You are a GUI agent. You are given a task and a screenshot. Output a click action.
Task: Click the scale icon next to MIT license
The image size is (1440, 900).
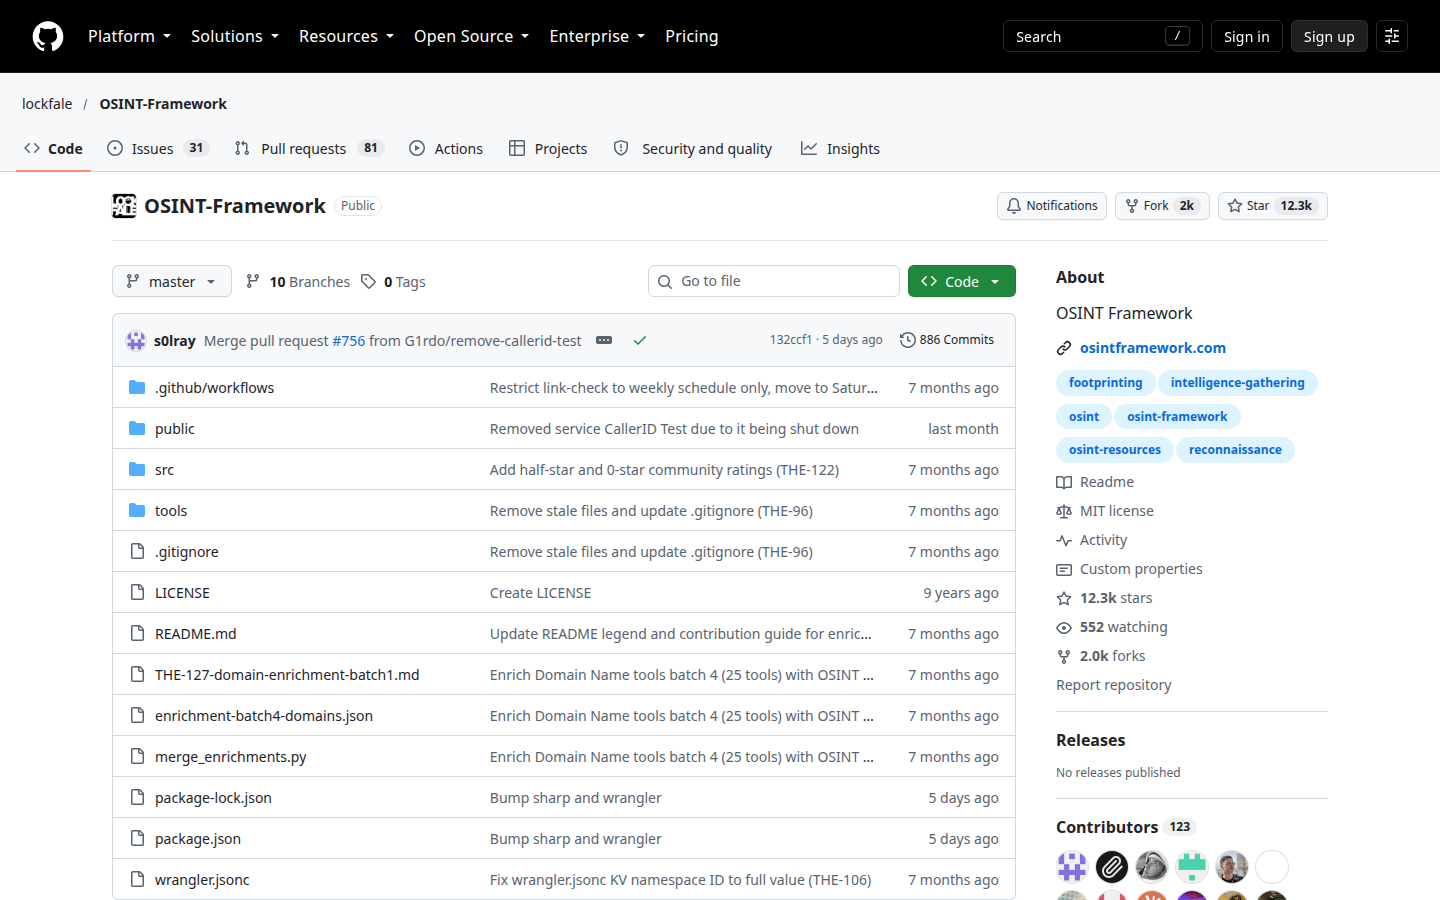[1064, 511]
